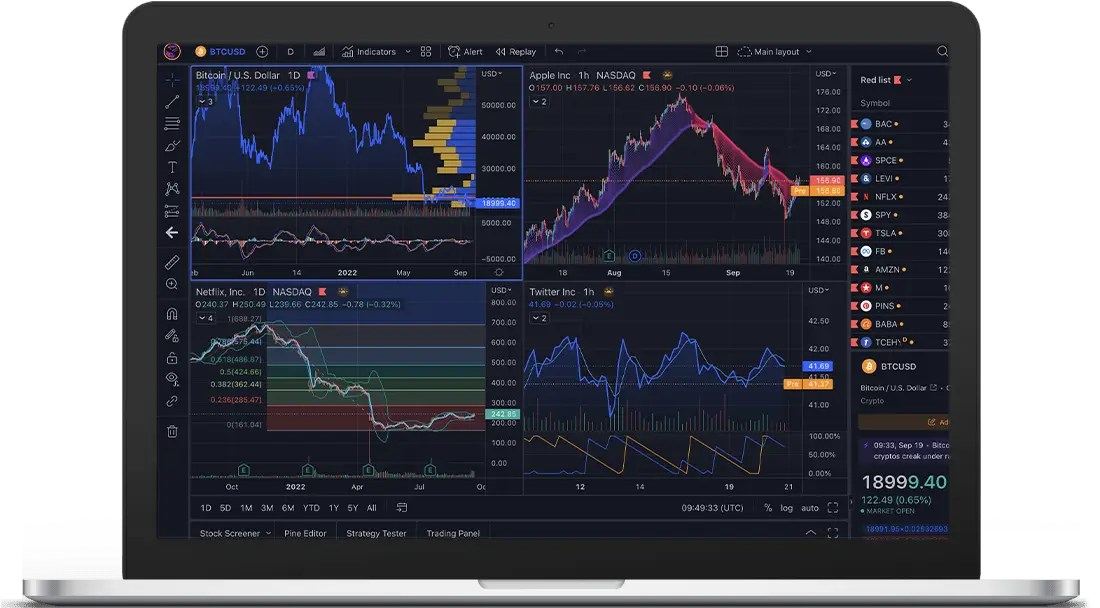Maximize the bottom panel
1100x608 pixels.
833,533
